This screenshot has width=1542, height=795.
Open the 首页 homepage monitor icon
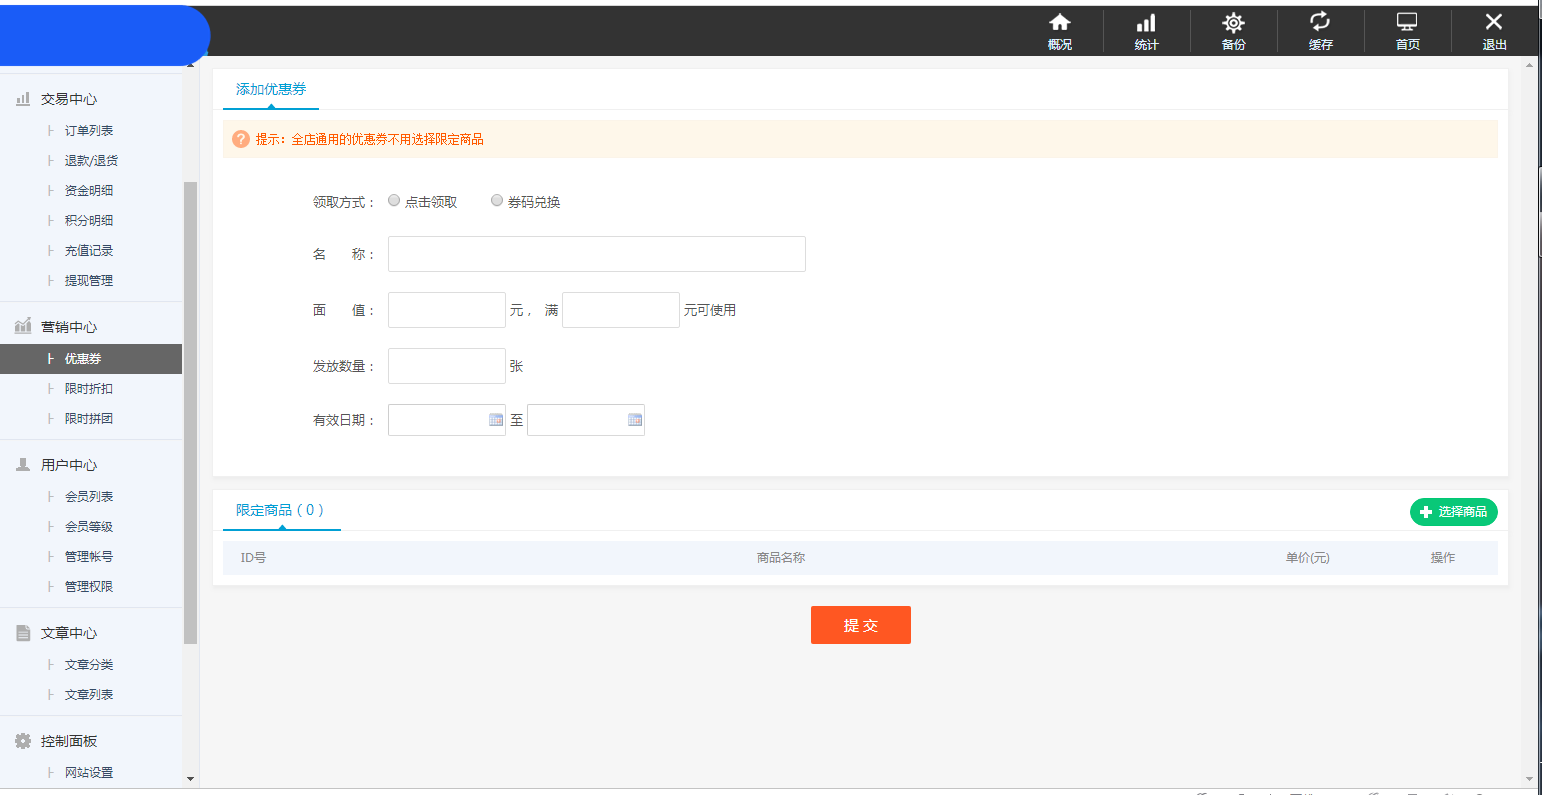click(x=1407, y=30)
